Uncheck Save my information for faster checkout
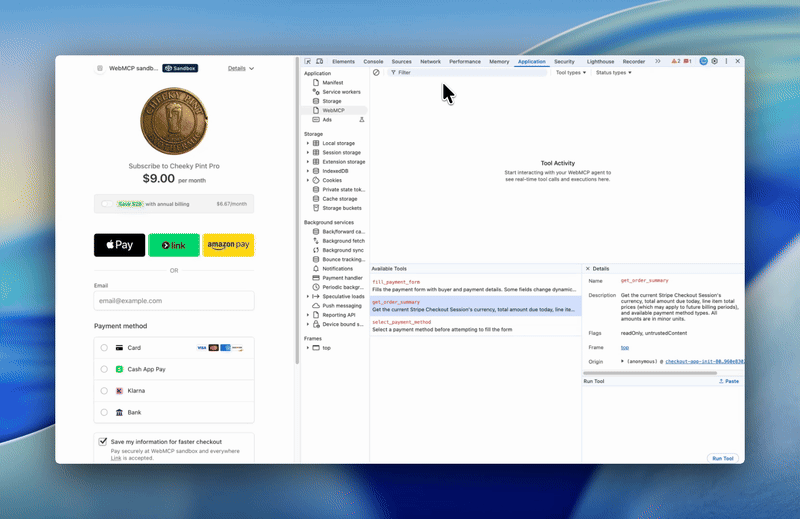The image size is (800, 519). [103, 441]
